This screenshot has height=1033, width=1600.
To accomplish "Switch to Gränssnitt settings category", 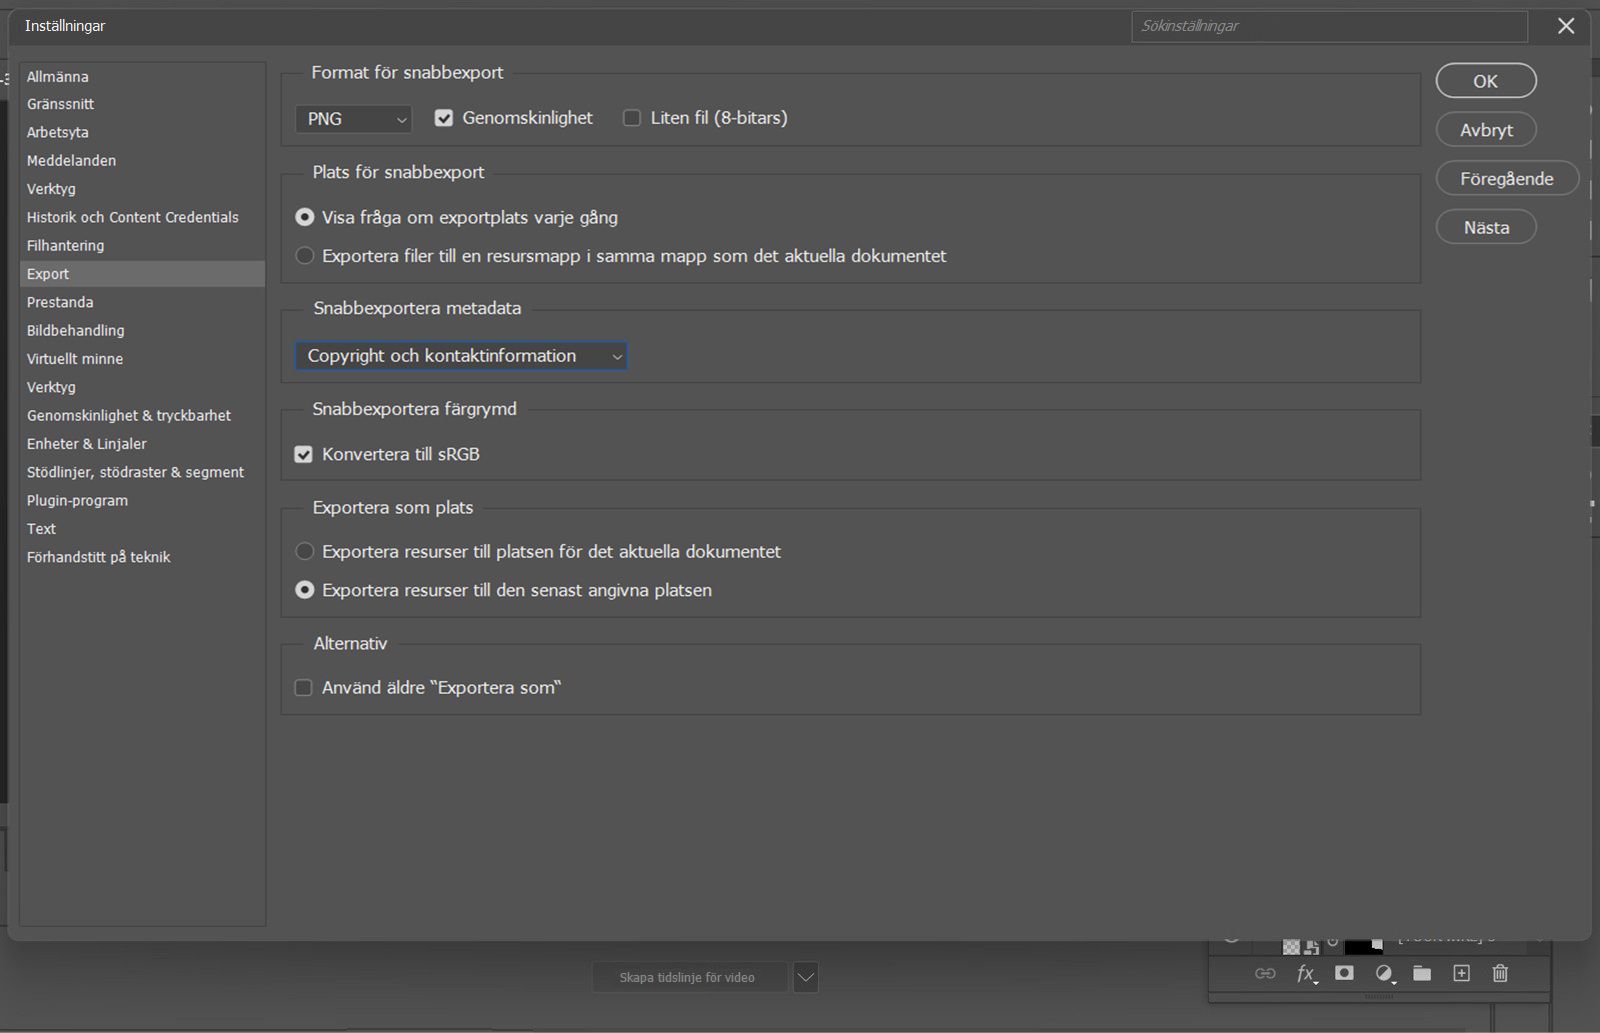I will [60, 104].
